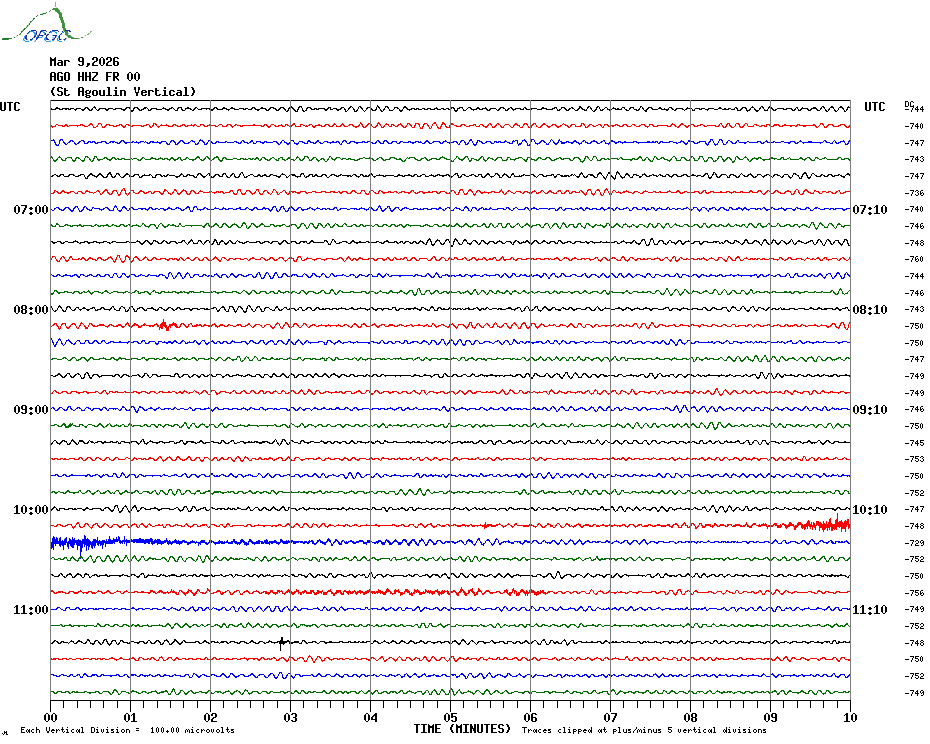This screenshot has height=744, width=930.
Task: Click the "Each Vertical Division = 100.00 microvolts" note
Action: pos(128,730)
